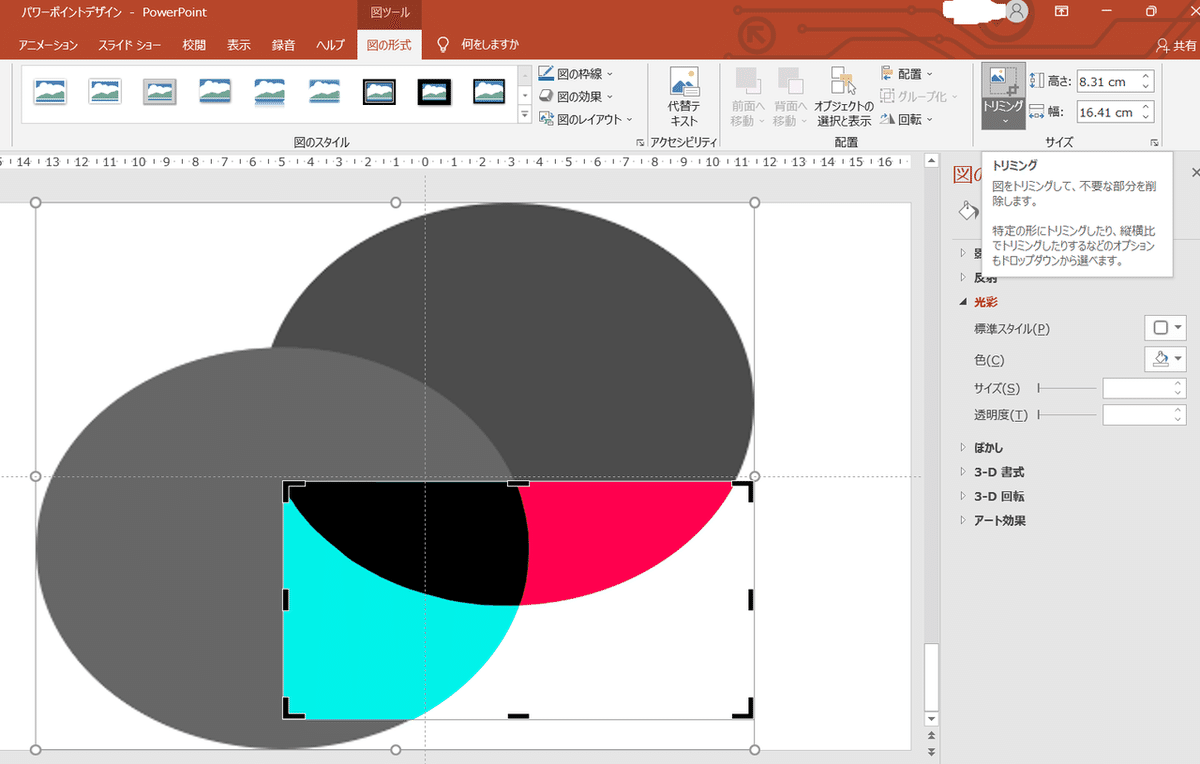The width and height of the screenshot is (1200, 764).
Task: Open the サイズ group dialog launcher
Action: click(x=1154, y=143)
